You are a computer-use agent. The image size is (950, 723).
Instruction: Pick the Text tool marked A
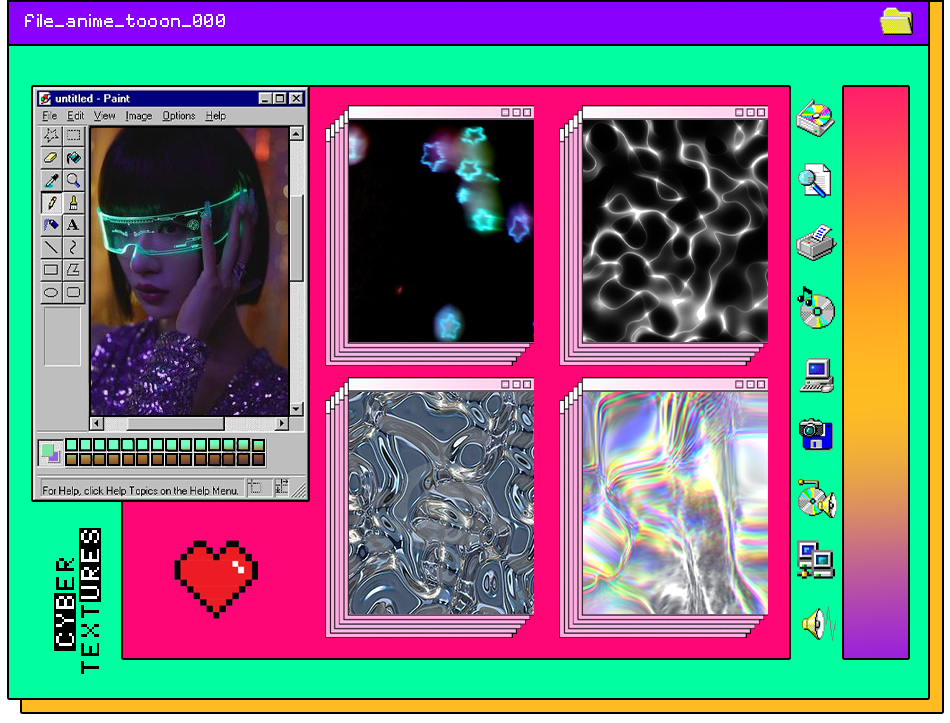(x=73, y=225)
